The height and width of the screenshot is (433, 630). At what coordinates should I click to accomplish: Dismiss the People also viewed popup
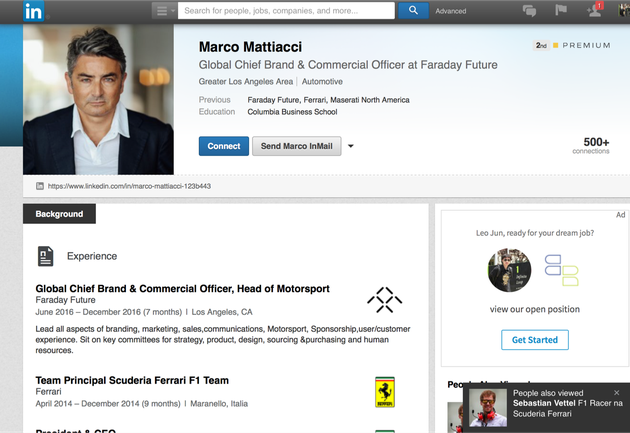617,393
